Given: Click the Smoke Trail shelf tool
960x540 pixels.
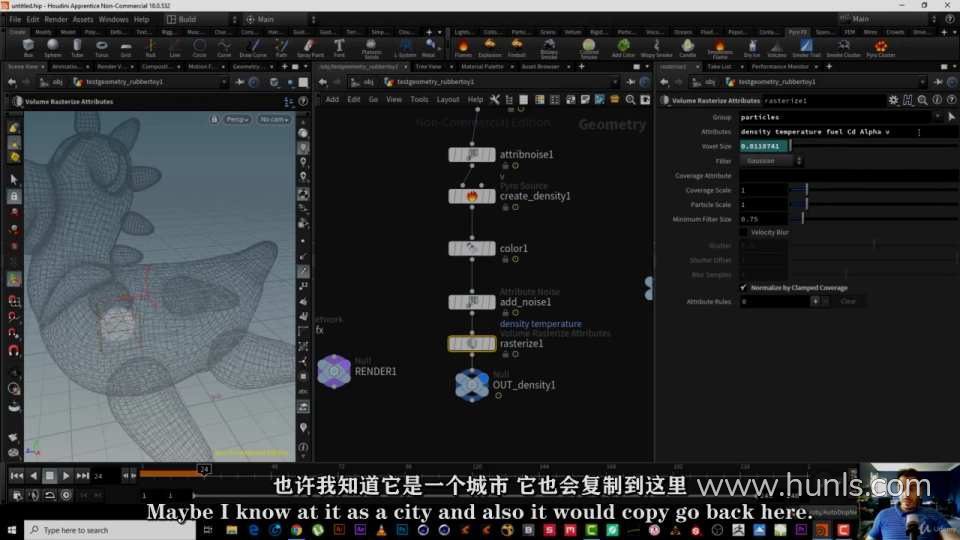Looking at the screenshot, I should tap(806, 47).
